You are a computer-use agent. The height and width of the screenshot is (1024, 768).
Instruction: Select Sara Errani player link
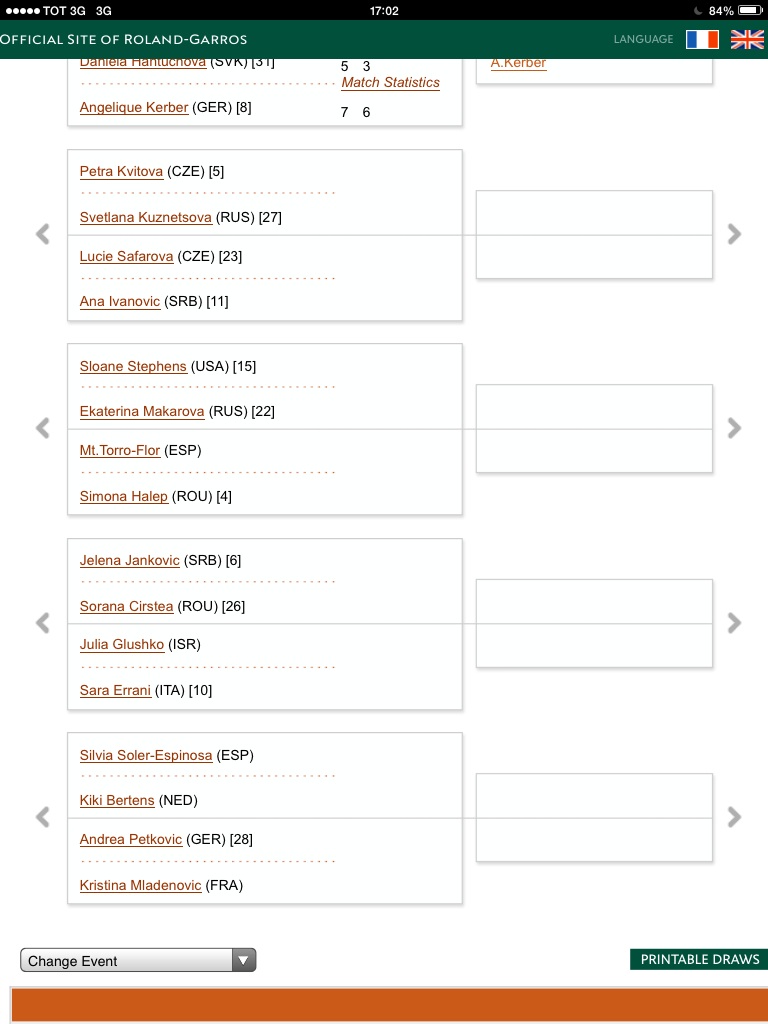[116, 690]
